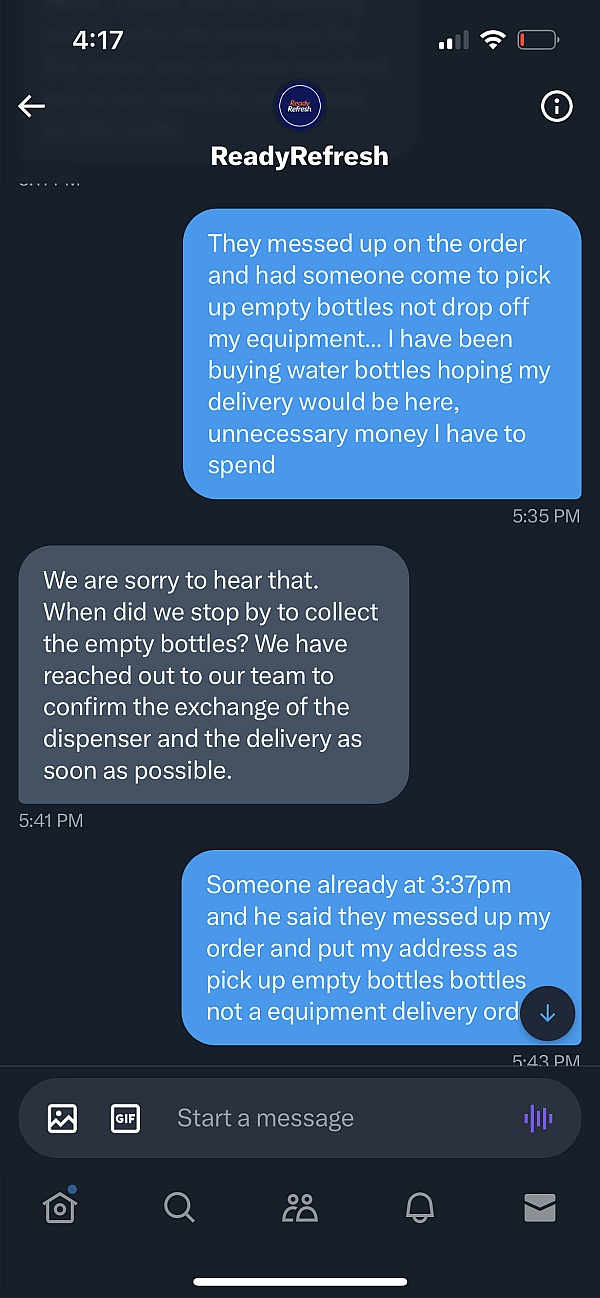
Task: Open the Messages envelope tab
Action: tap(540, 1208)
